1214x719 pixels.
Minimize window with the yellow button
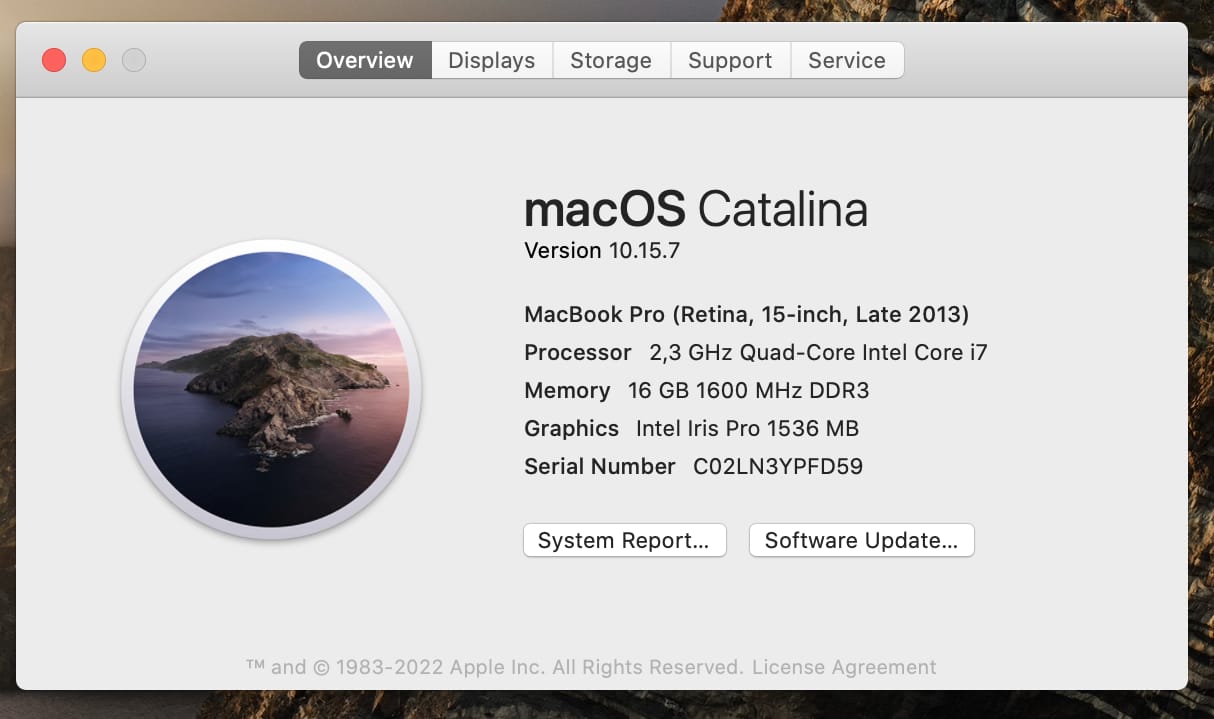[94, 60]
